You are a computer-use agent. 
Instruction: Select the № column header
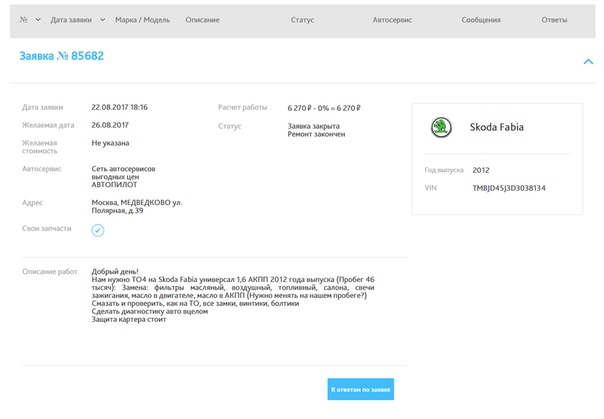[x=23, y=20]
